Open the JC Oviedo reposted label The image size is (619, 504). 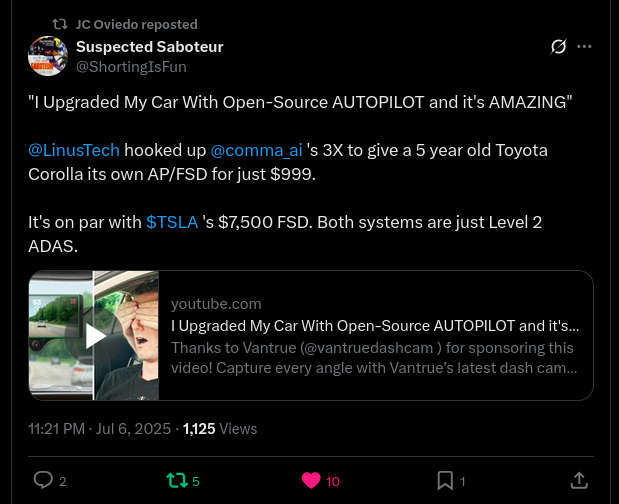(x=137, y=24)
